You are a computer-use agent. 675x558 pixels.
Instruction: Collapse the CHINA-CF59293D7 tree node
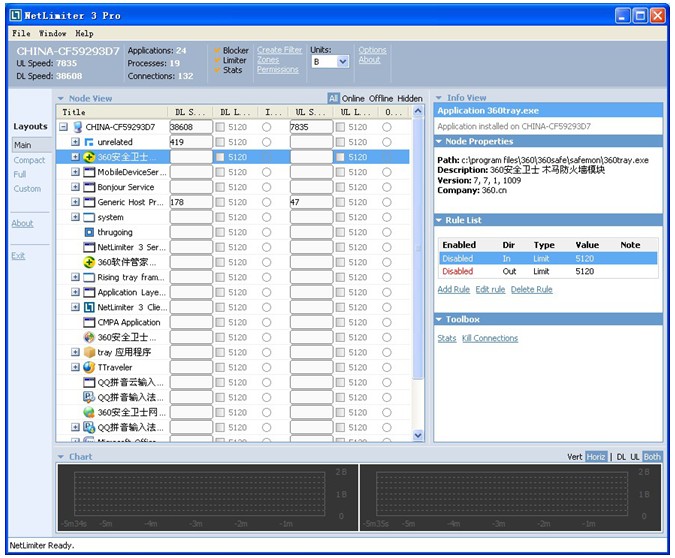click(x=64, y=127)
